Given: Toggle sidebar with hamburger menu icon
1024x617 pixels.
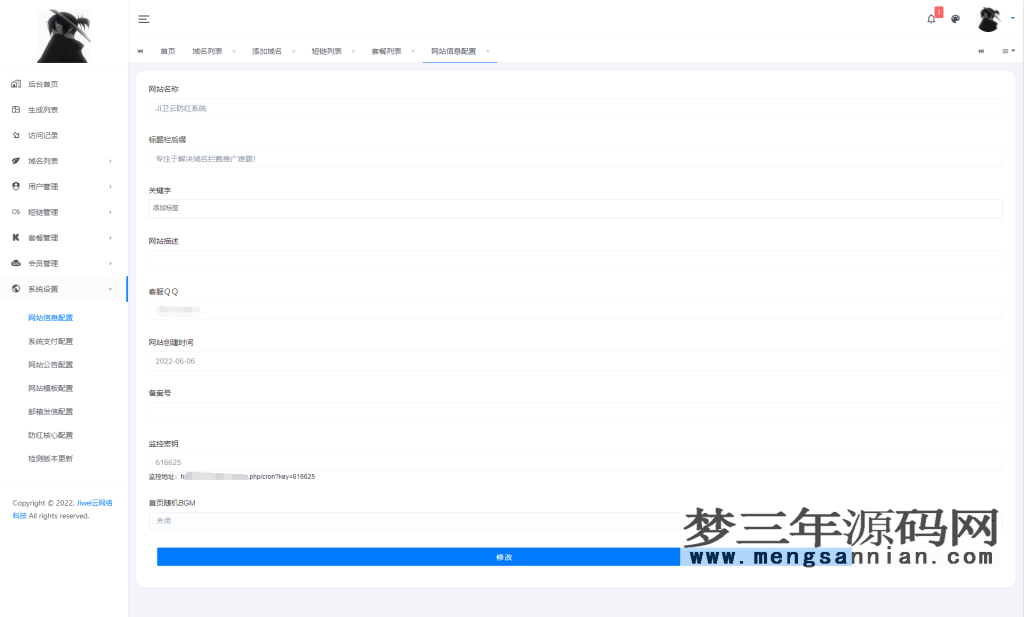Looking at the screenshot, I should coord(142,18).
